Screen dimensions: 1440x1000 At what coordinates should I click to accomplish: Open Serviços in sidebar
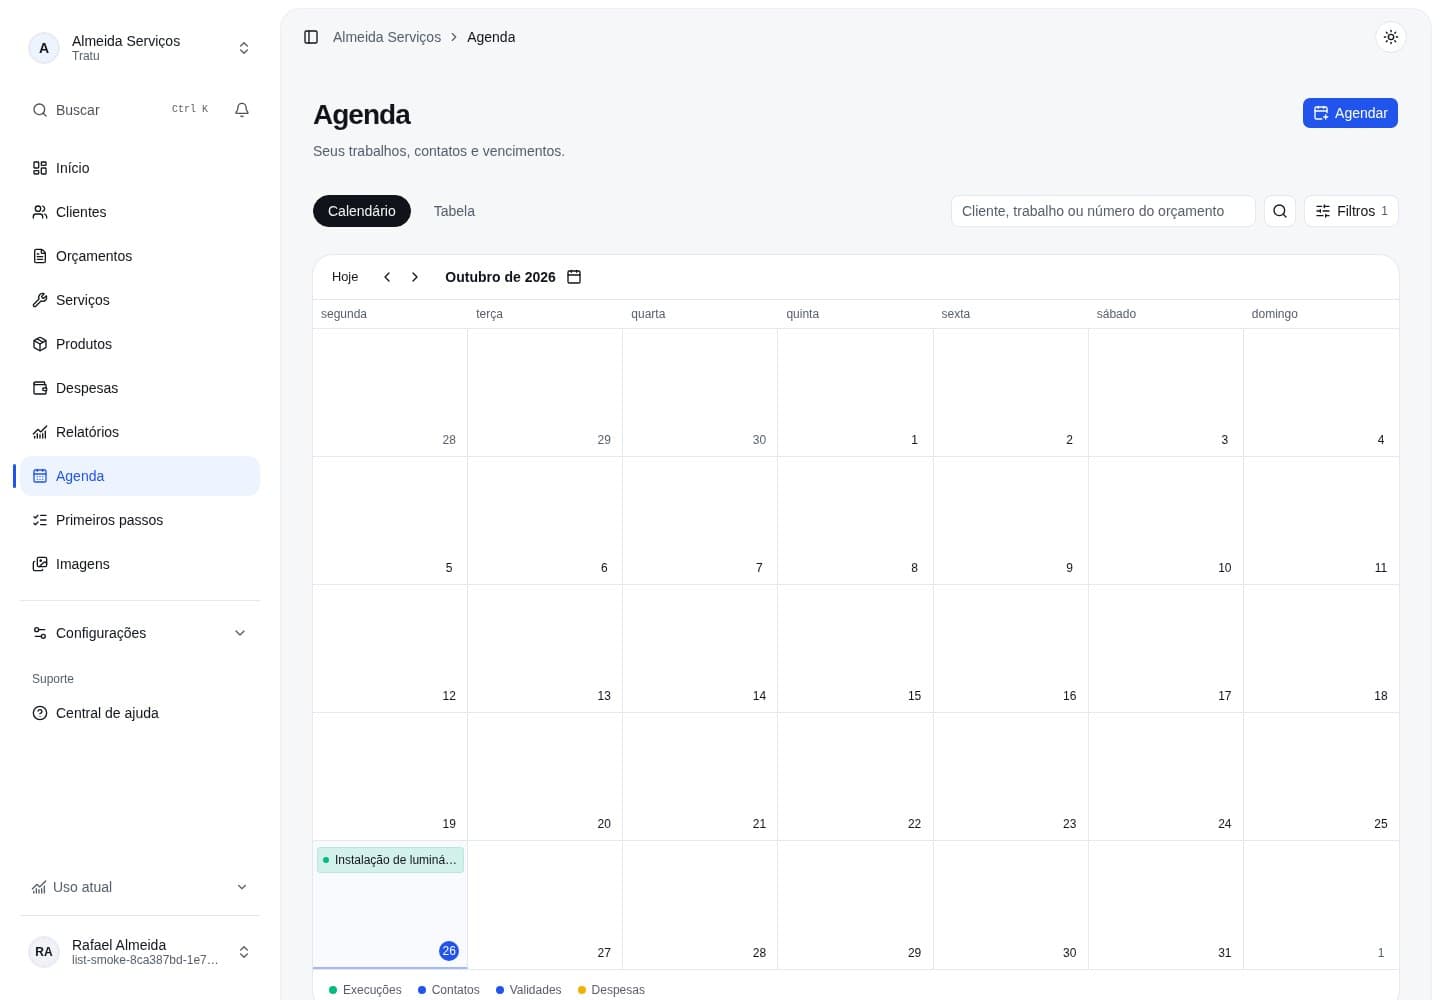pos(140,300)
